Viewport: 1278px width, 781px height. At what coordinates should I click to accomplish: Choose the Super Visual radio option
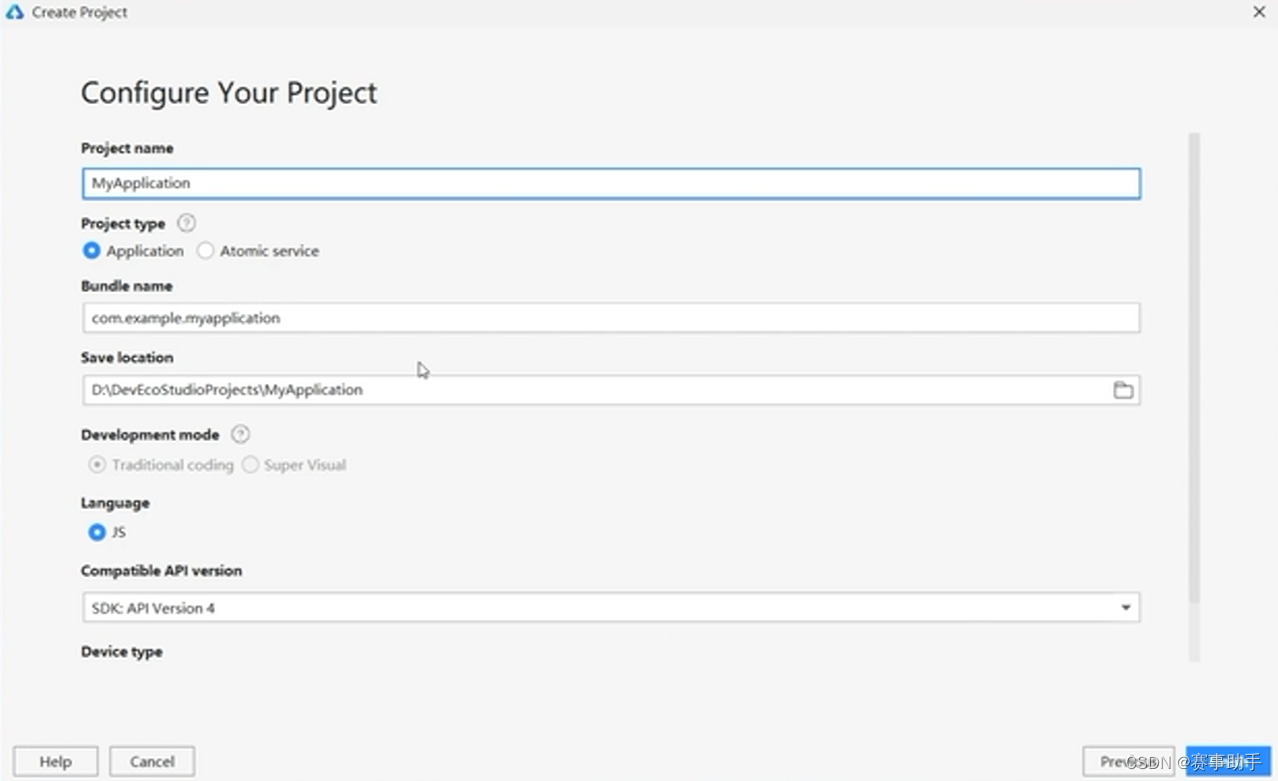(x=250, y=465)
